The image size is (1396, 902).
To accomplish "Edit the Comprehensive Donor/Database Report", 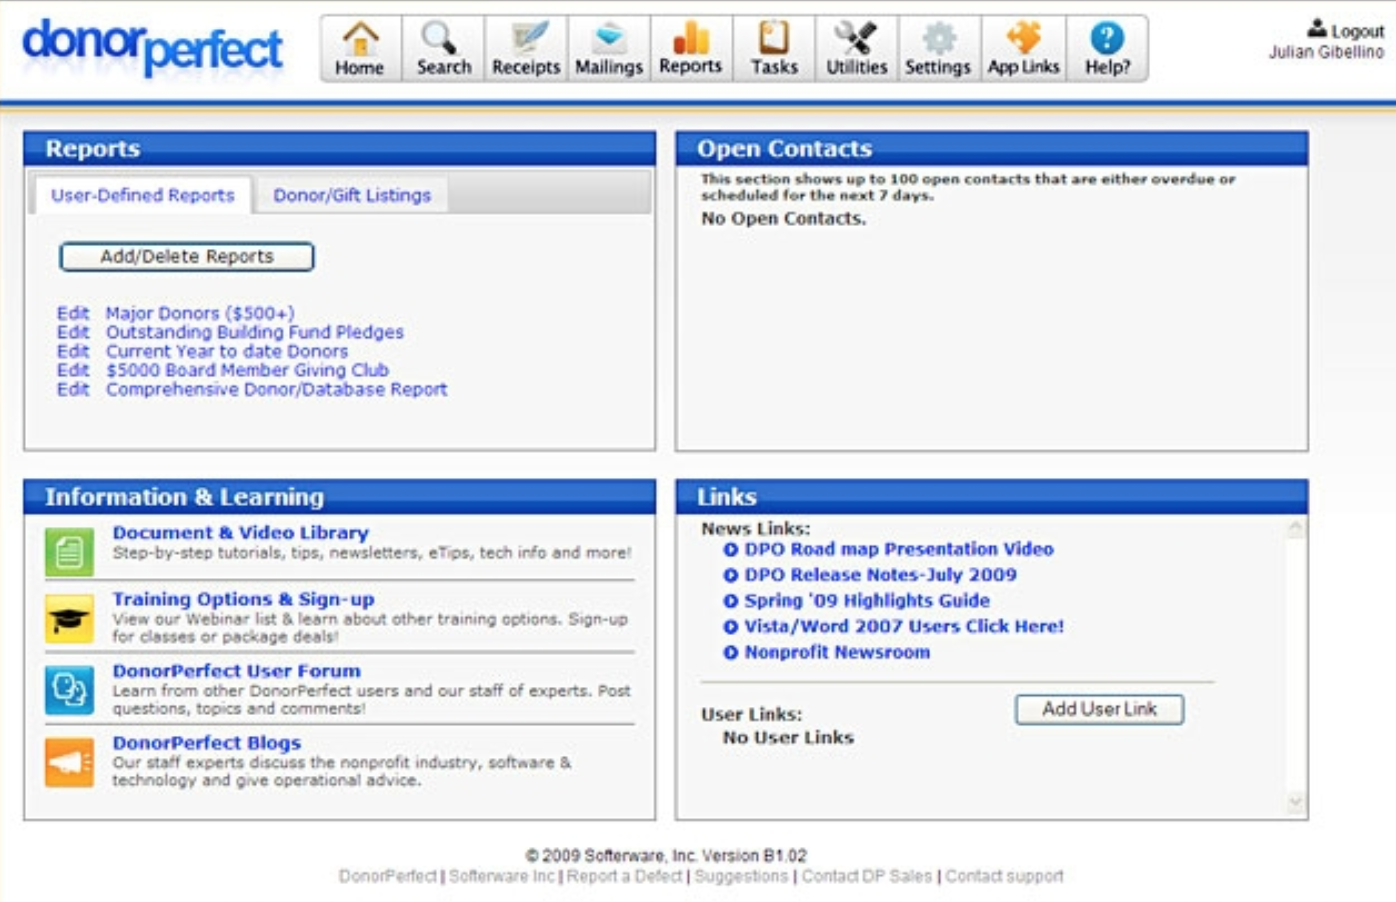I will [73, 389].
